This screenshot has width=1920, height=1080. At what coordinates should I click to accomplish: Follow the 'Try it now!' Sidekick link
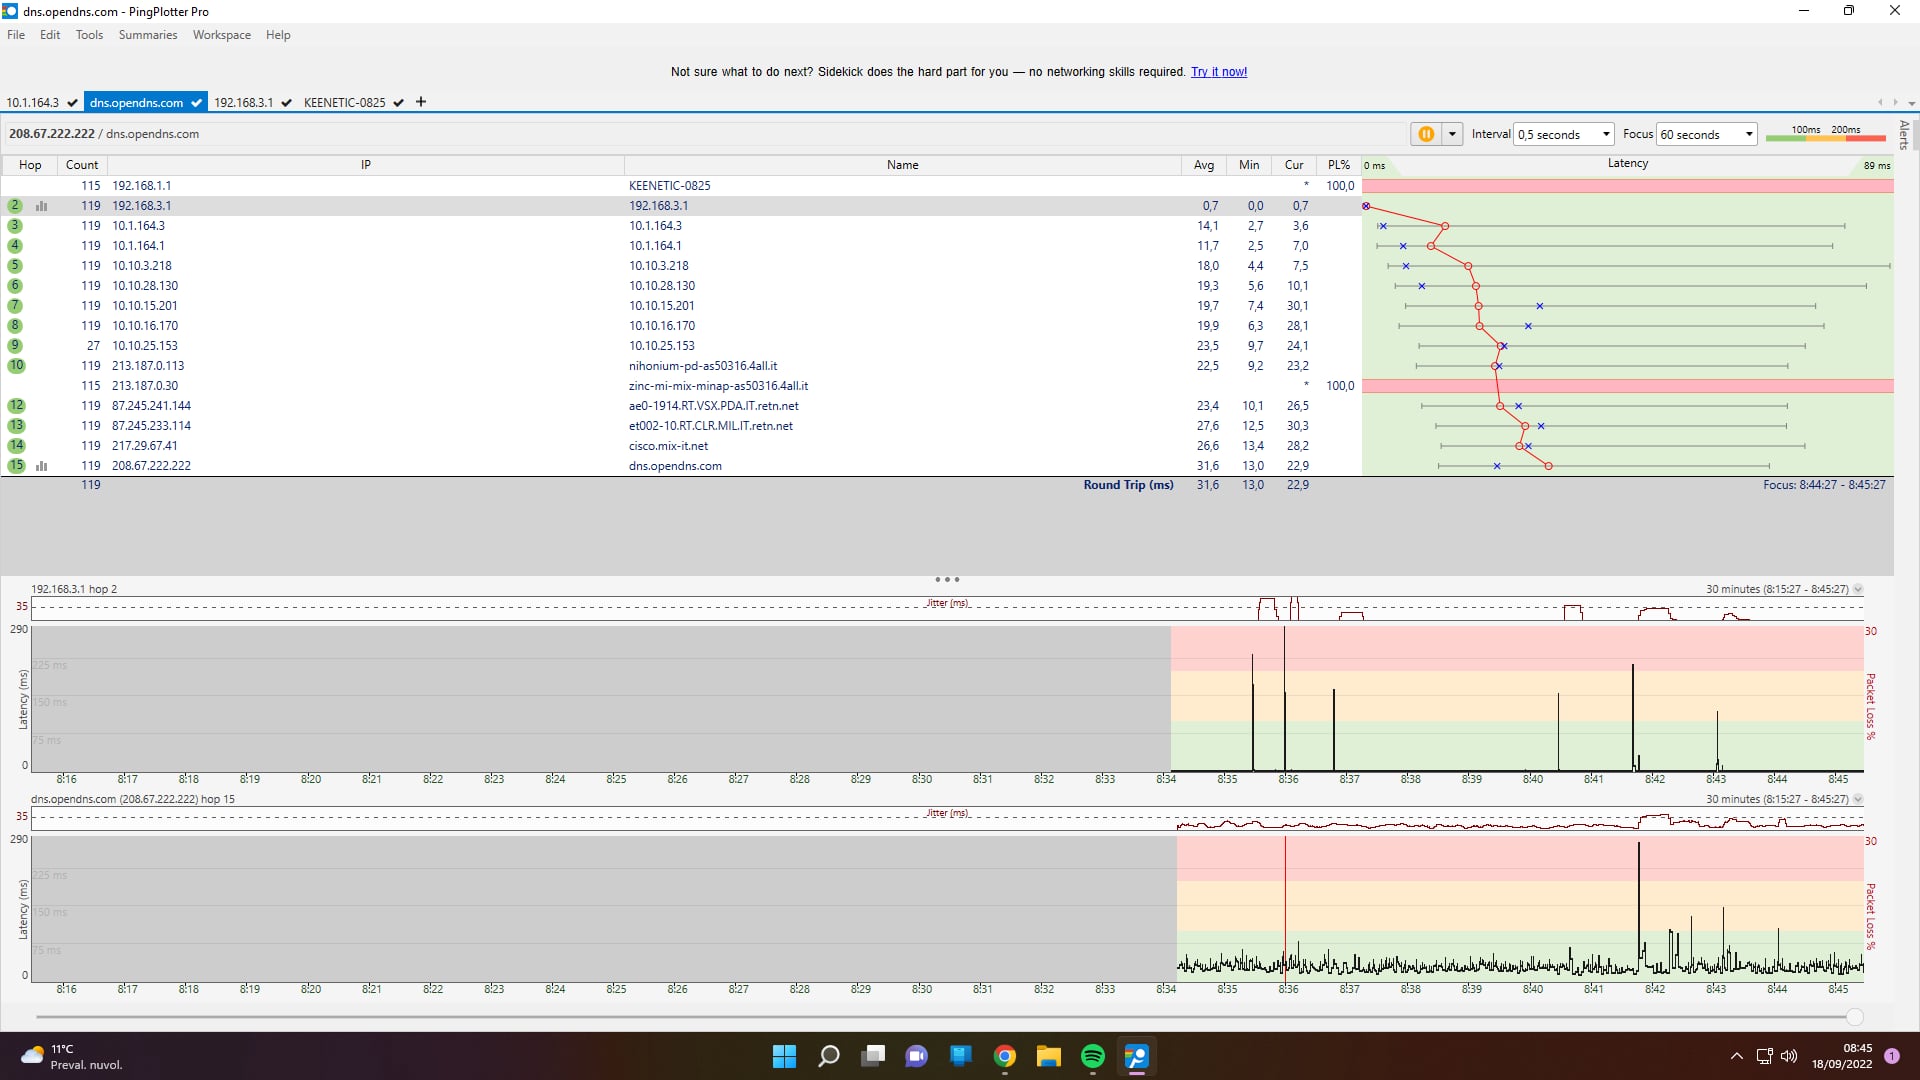click(x=1218, y=72)
